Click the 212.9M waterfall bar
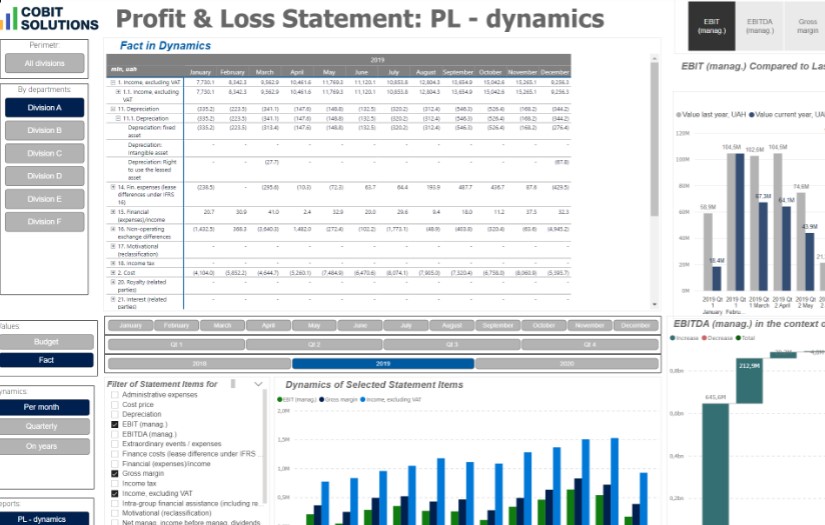The width and height of the screenshot is (825, 525). 749,381
